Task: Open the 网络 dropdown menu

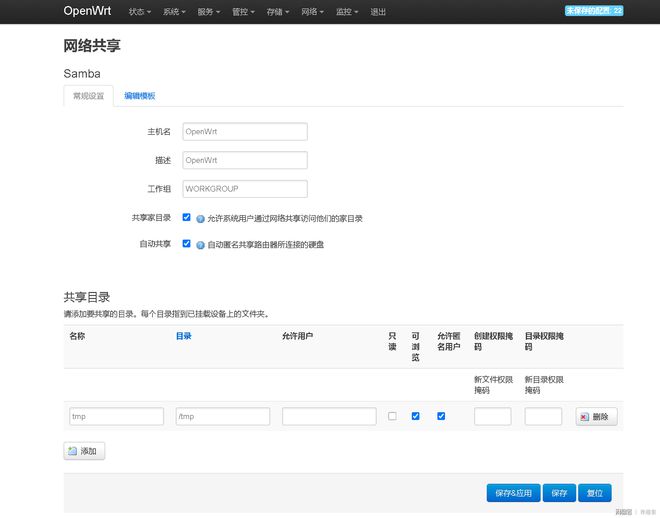Action: click(312, 12)
